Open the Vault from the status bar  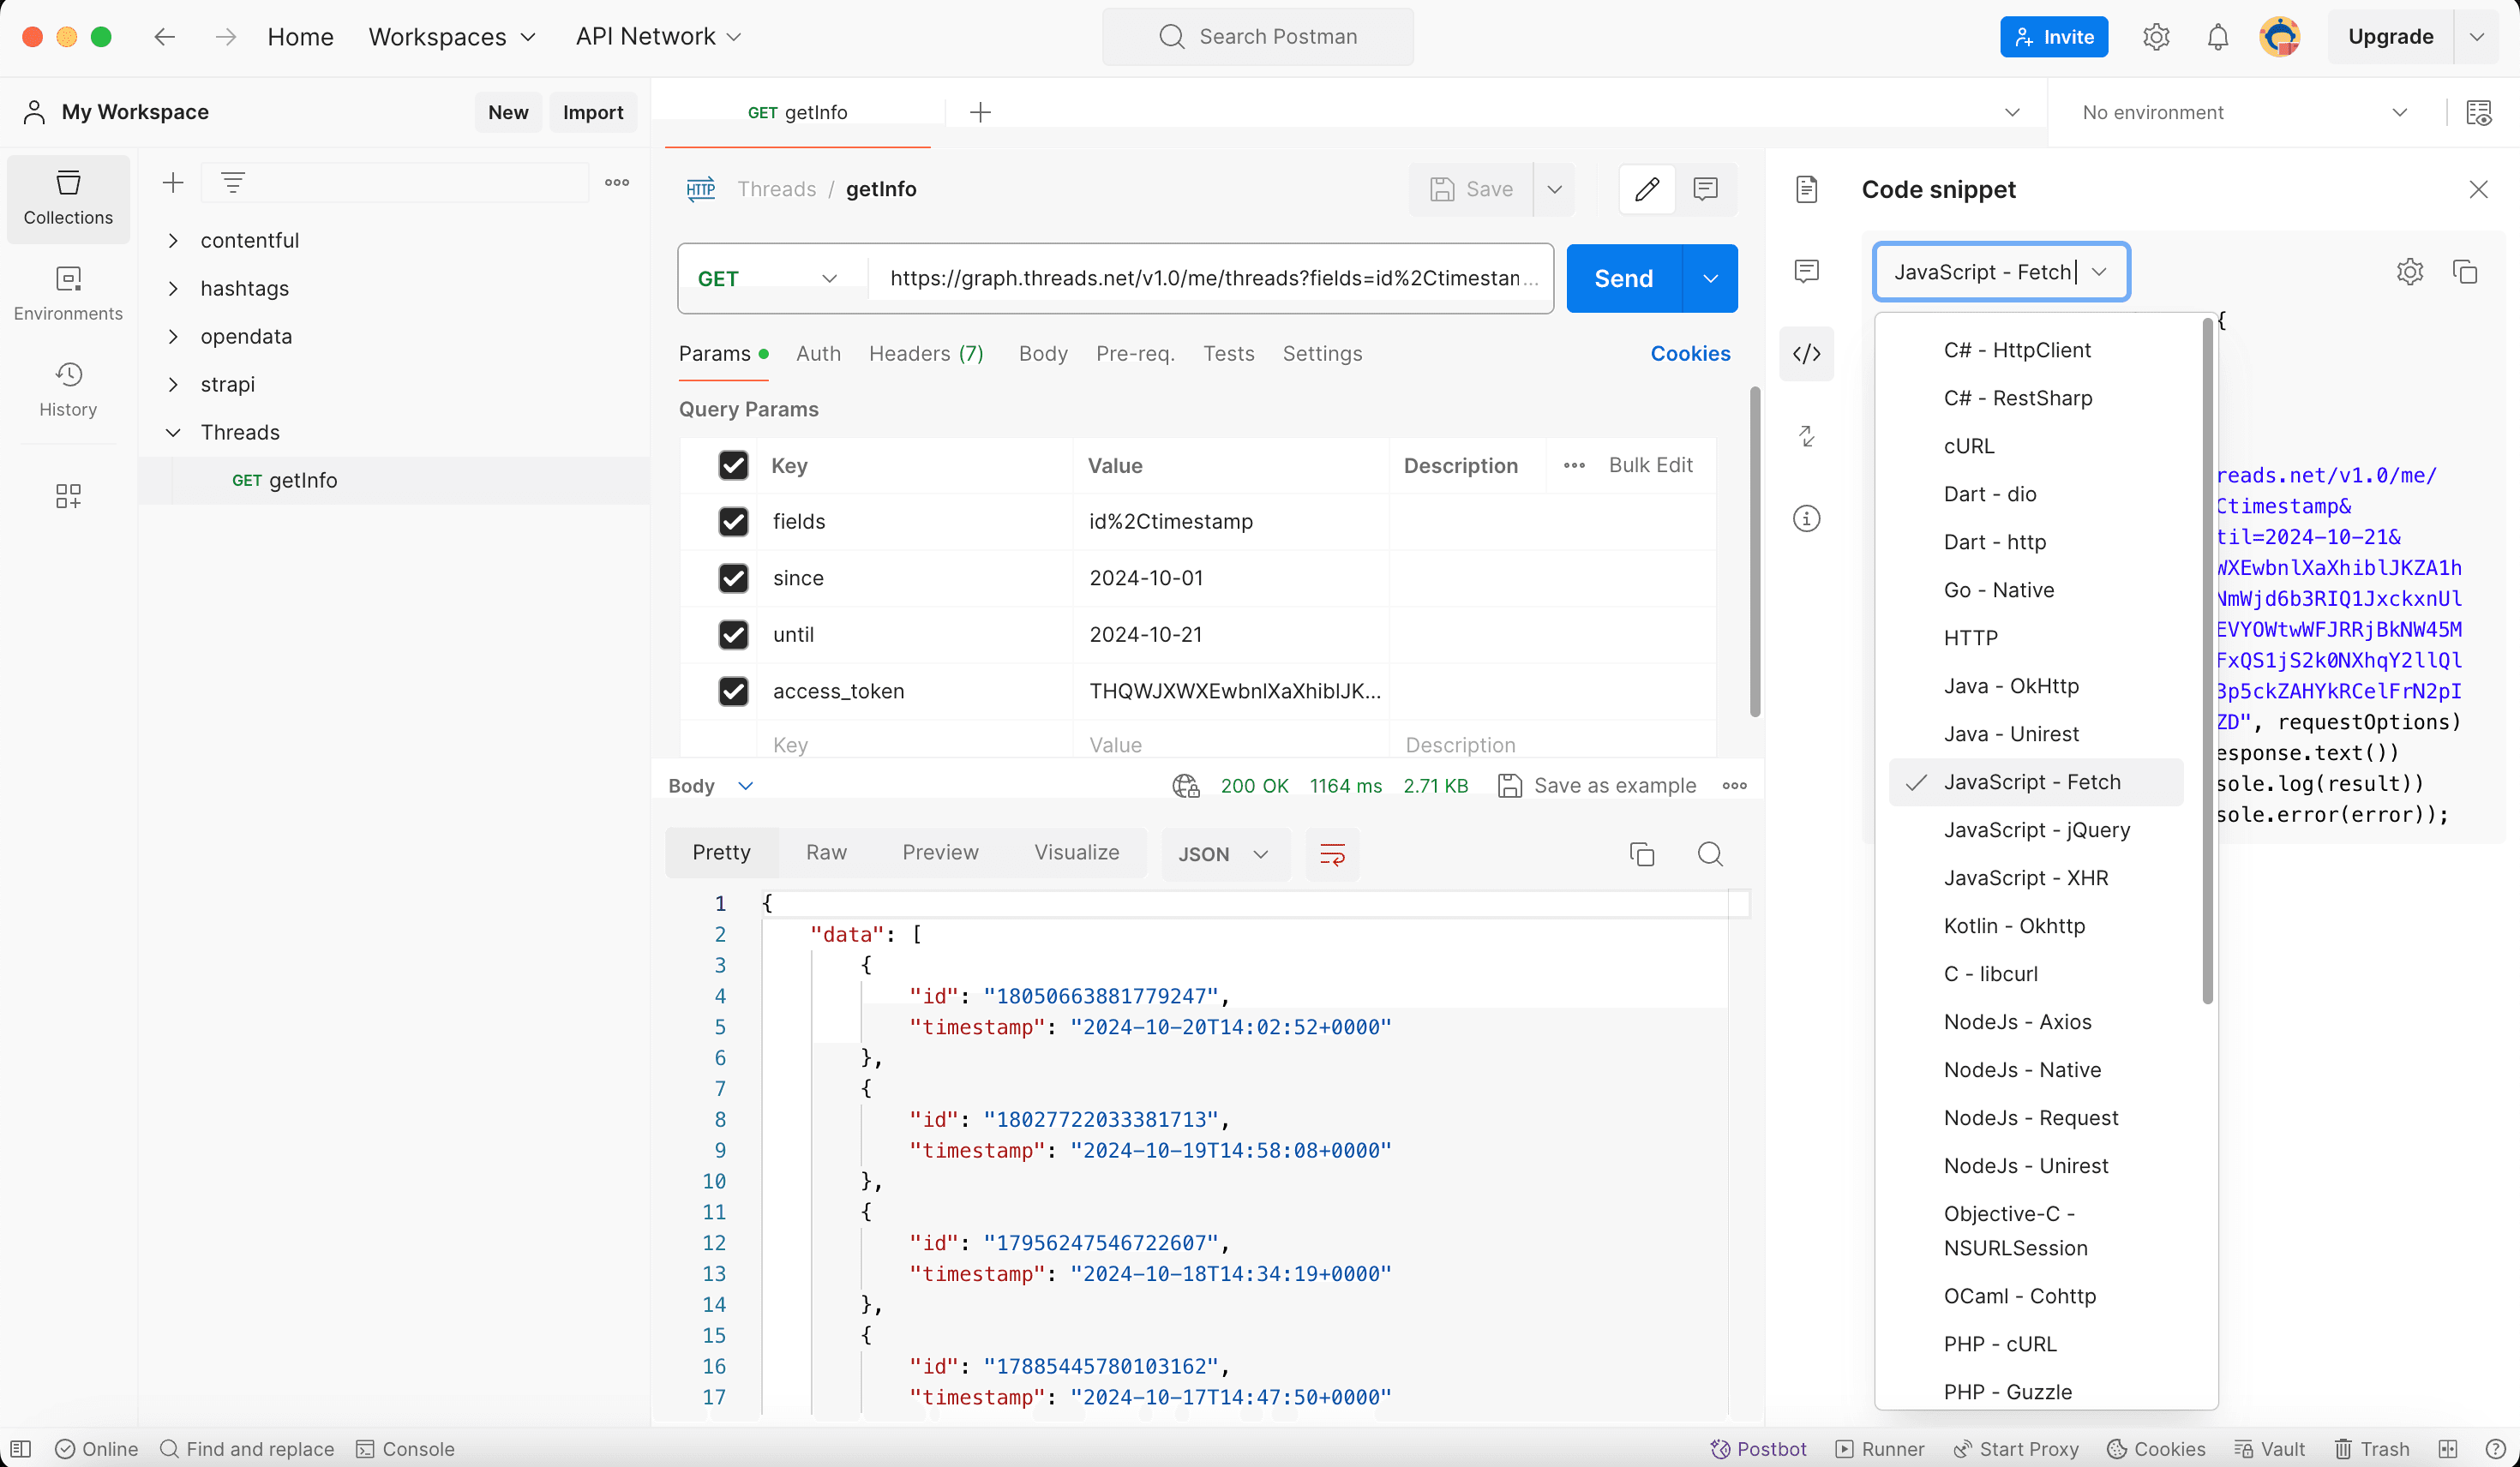coord(2269,1448)
